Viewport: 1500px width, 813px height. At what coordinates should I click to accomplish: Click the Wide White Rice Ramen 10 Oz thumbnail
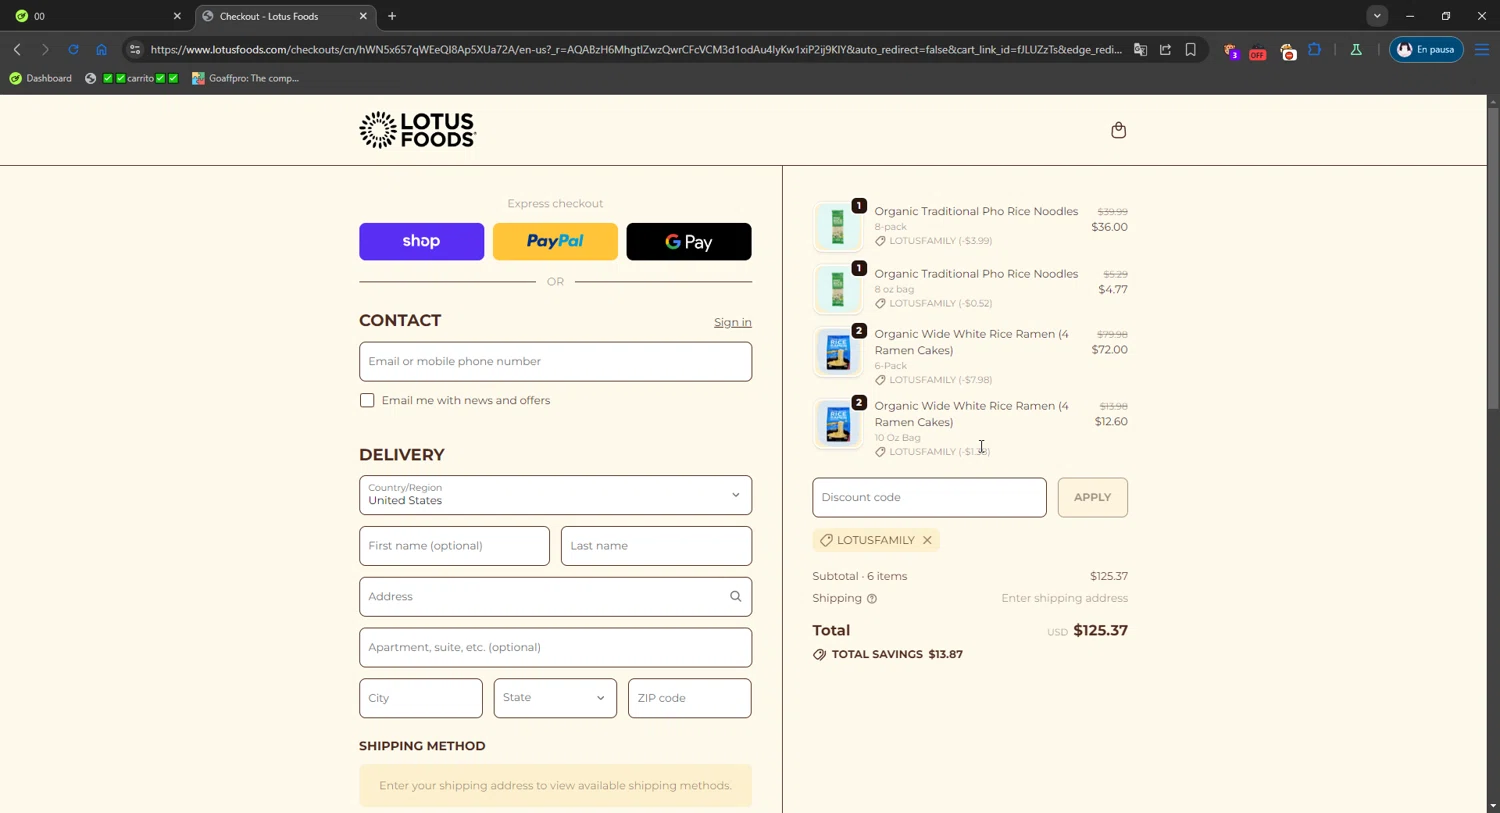point(838,424)
